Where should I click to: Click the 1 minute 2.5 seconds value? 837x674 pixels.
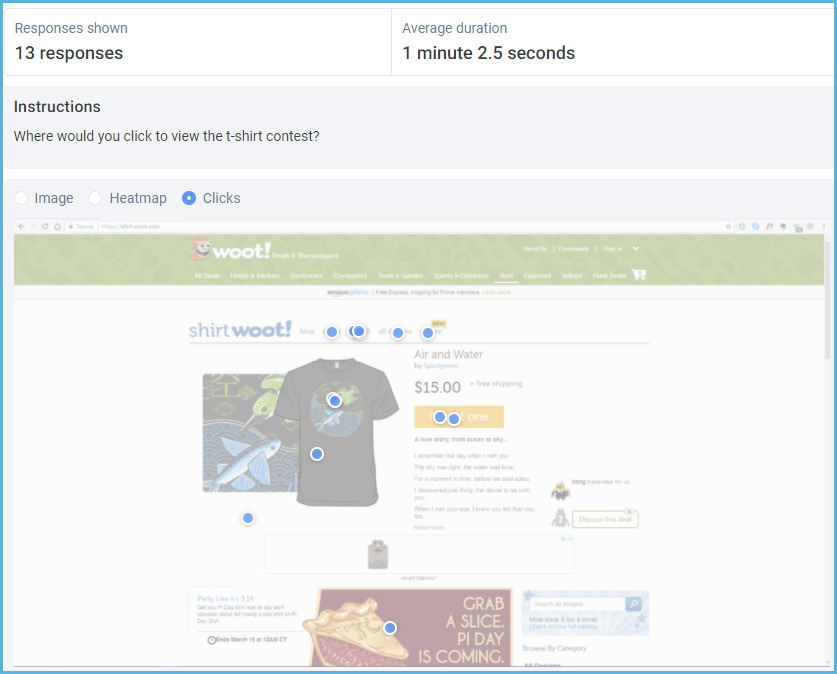488,53
